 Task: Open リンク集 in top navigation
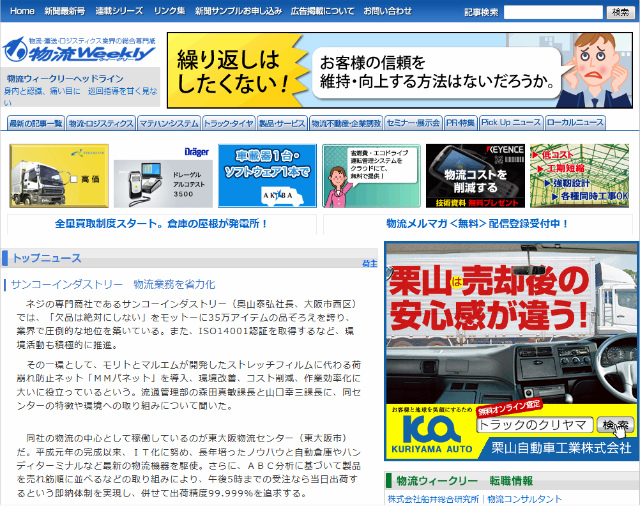coord(169,11)
